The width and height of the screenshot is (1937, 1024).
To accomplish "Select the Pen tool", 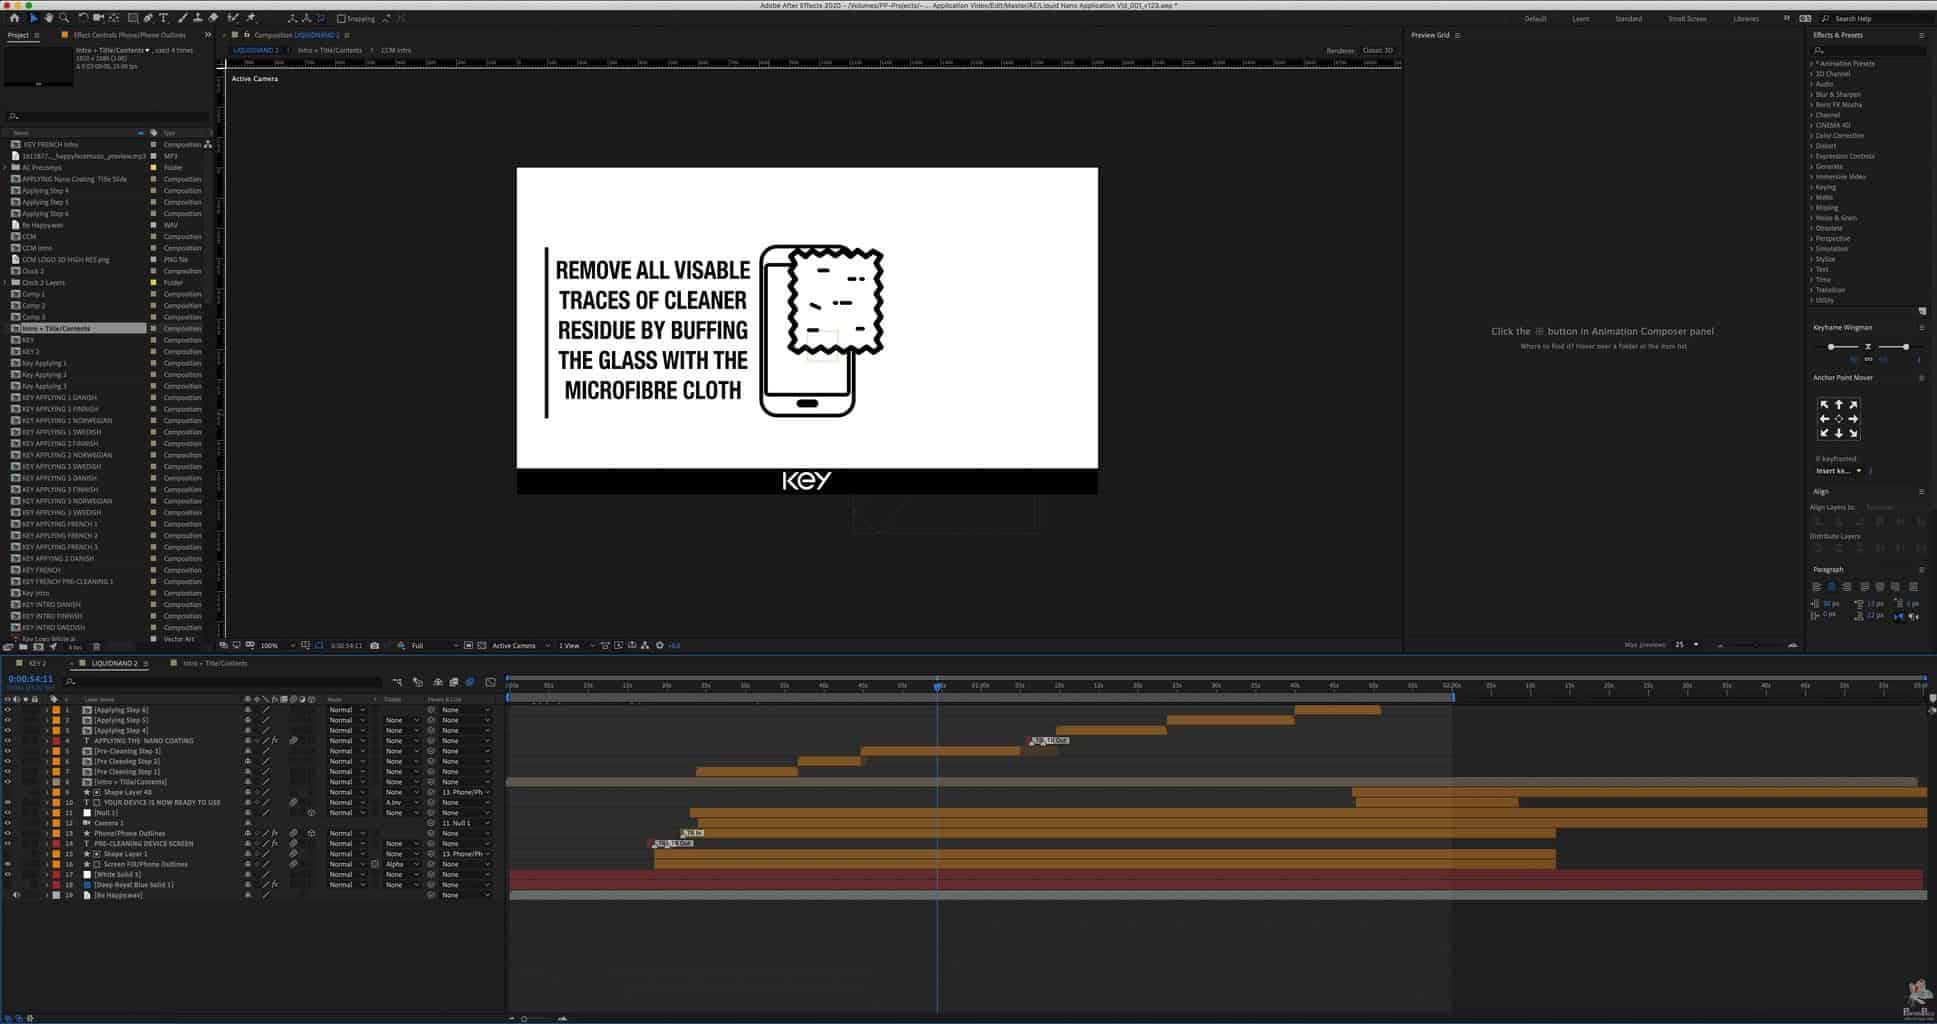I will tap(148, 18).
